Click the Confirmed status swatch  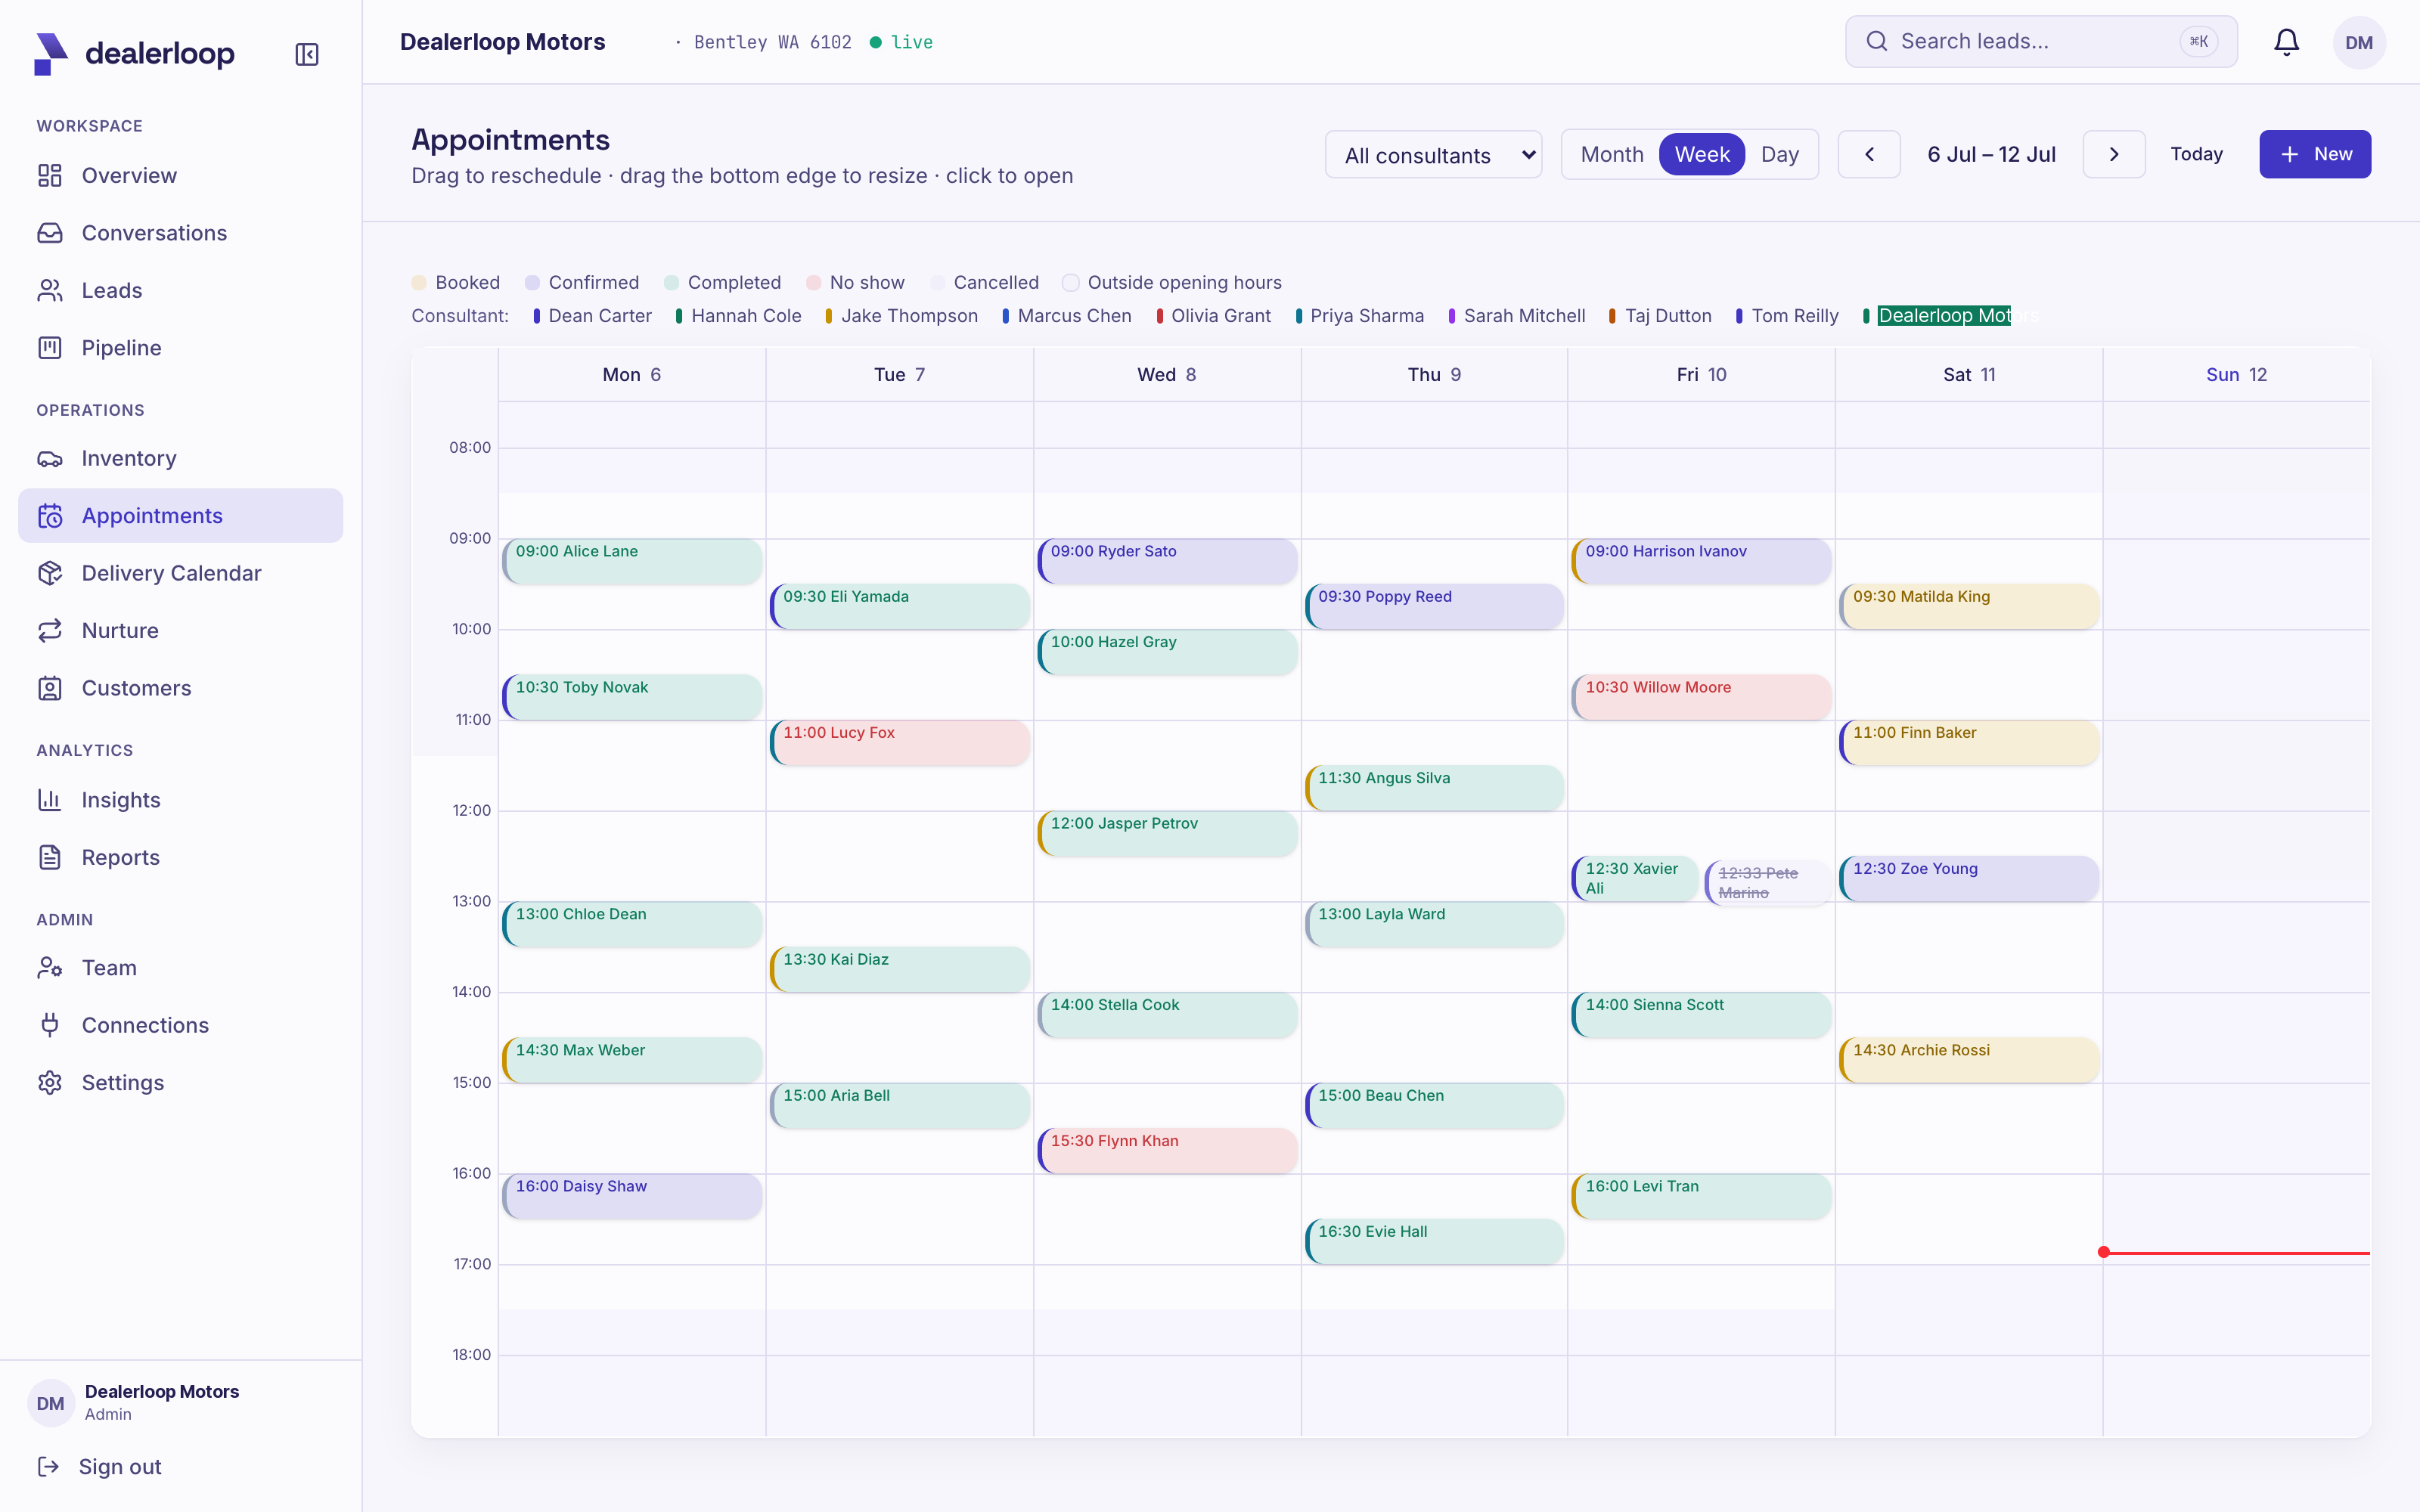coord(532,283)
